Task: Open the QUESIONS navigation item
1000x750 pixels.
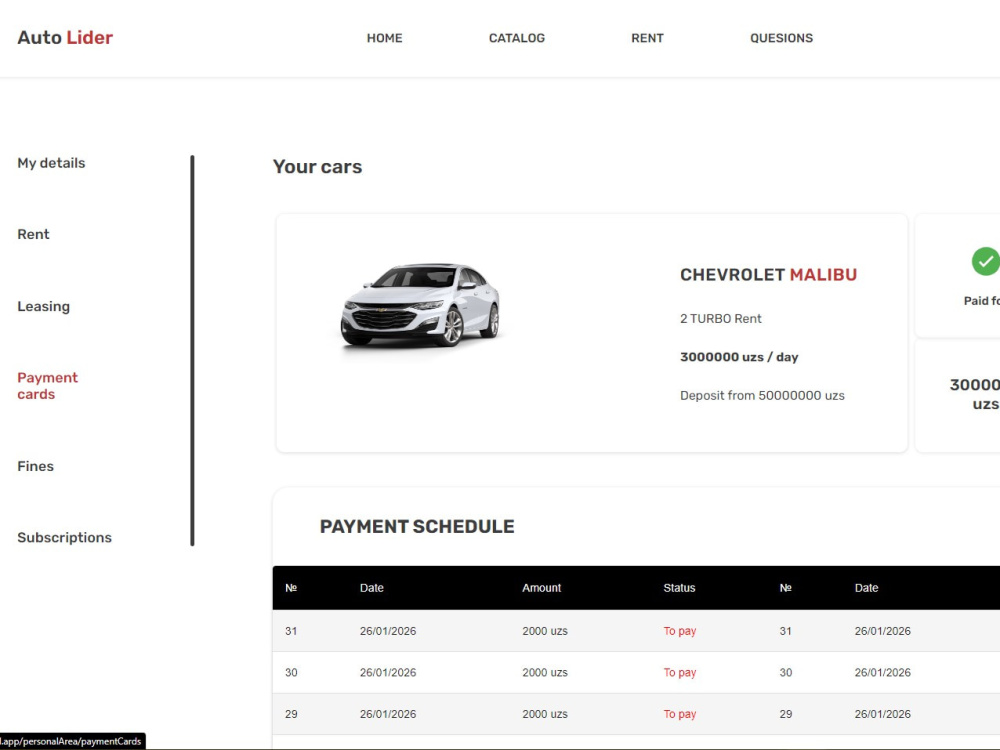Action: (x=781, y=38)
